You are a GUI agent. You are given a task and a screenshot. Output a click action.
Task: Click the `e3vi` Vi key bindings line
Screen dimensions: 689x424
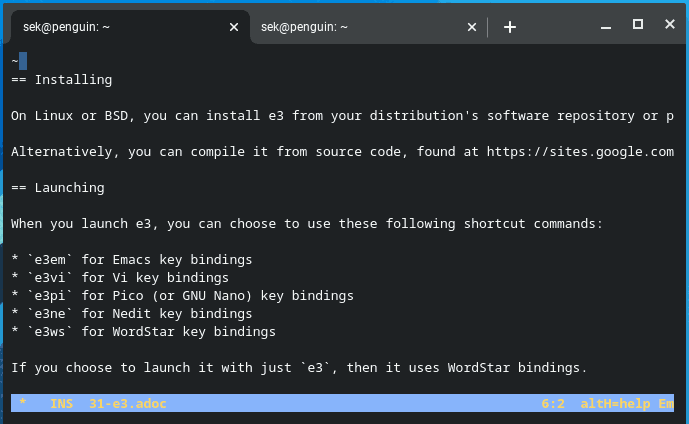[x=120, y=278]
